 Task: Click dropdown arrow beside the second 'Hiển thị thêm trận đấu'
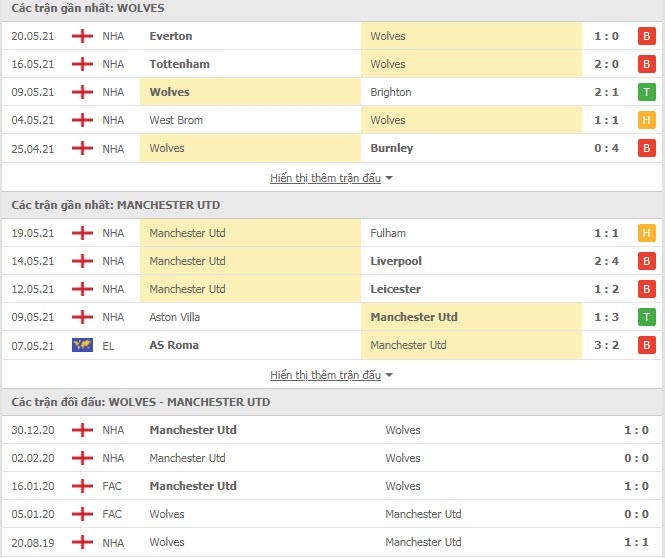[389, 375]
